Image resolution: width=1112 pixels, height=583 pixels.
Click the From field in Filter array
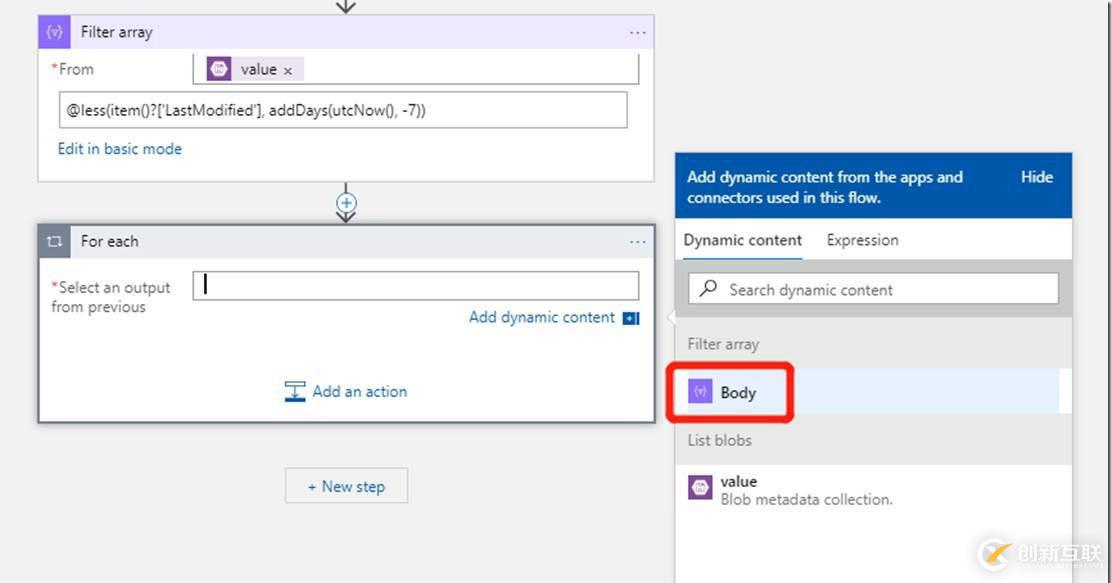point(416,69)
